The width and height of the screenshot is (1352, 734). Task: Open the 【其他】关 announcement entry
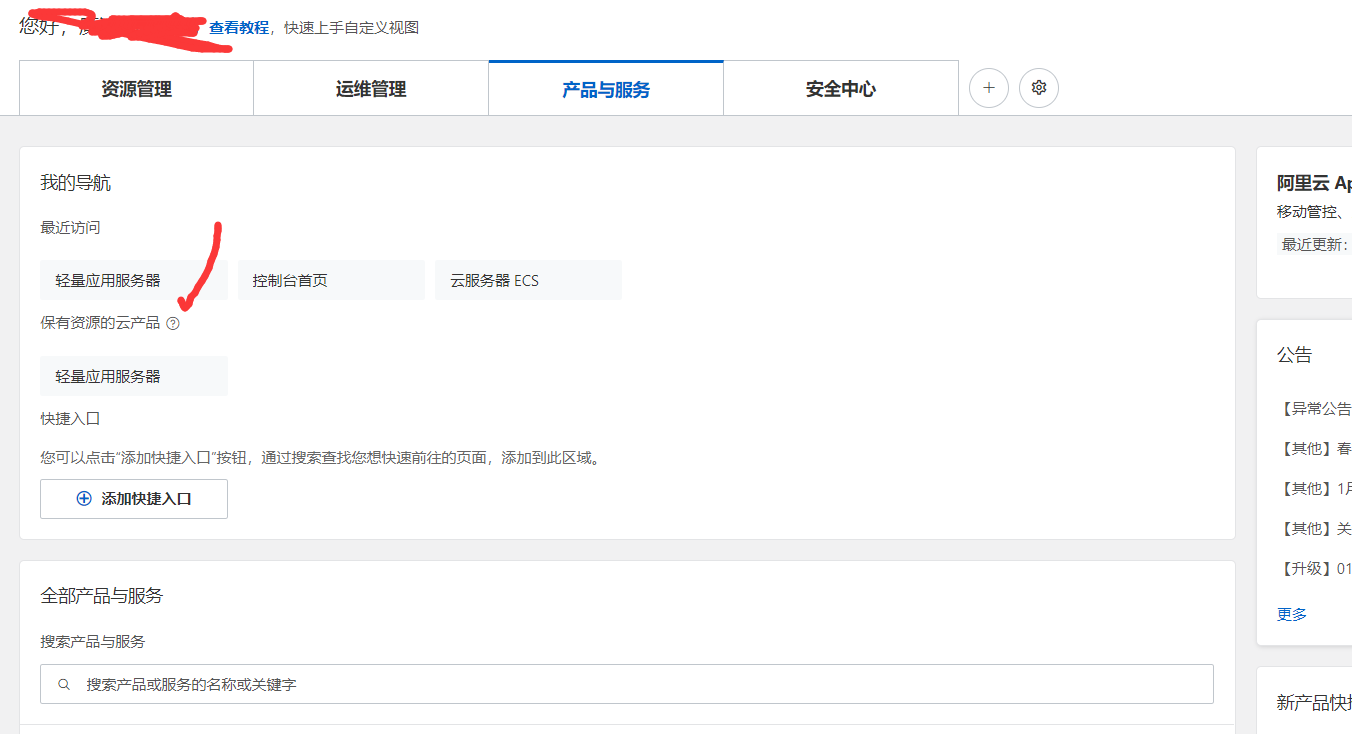(1314, 528)
